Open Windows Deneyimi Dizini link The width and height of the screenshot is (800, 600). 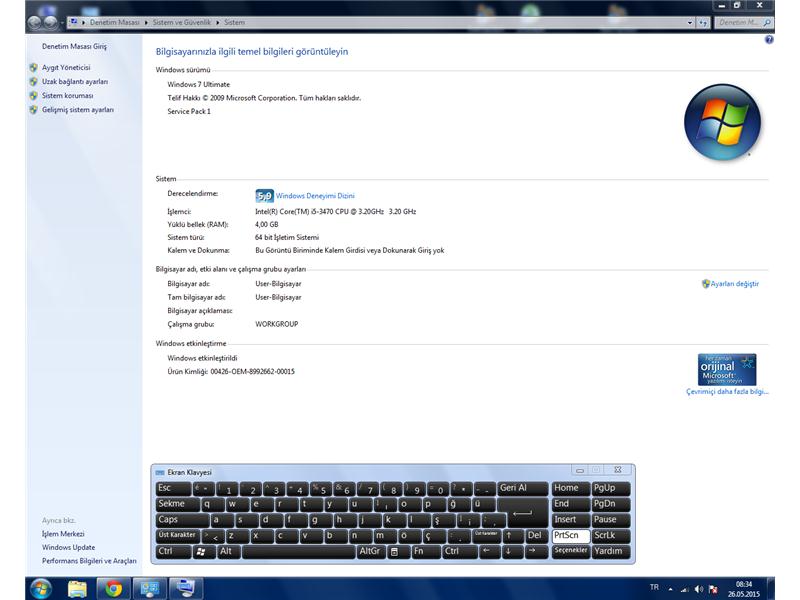tap(315, 196)
